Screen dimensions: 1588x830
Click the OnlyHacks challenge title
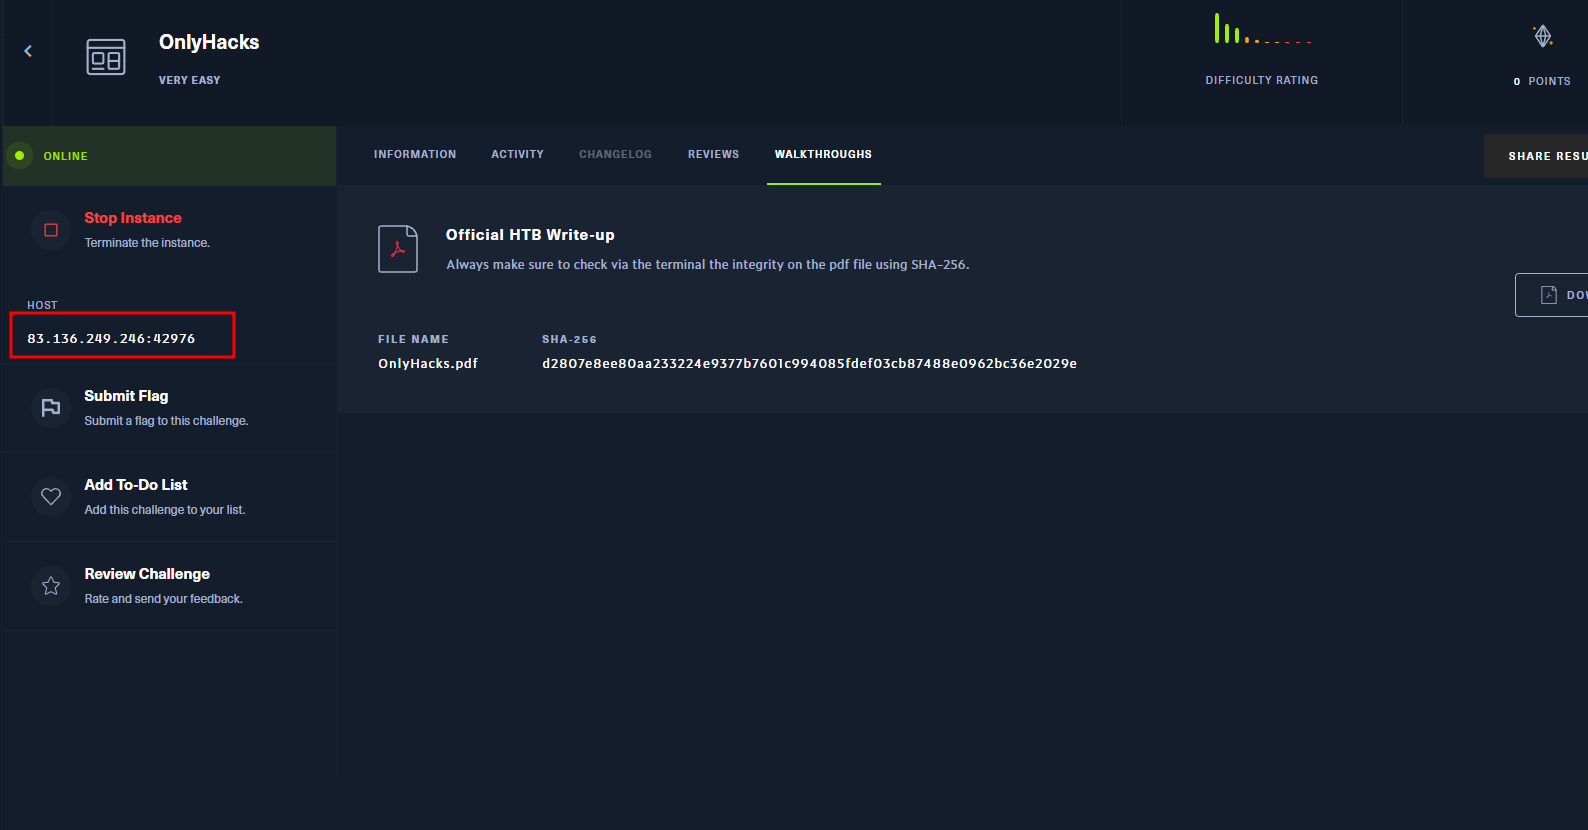(x=209, y=42)
